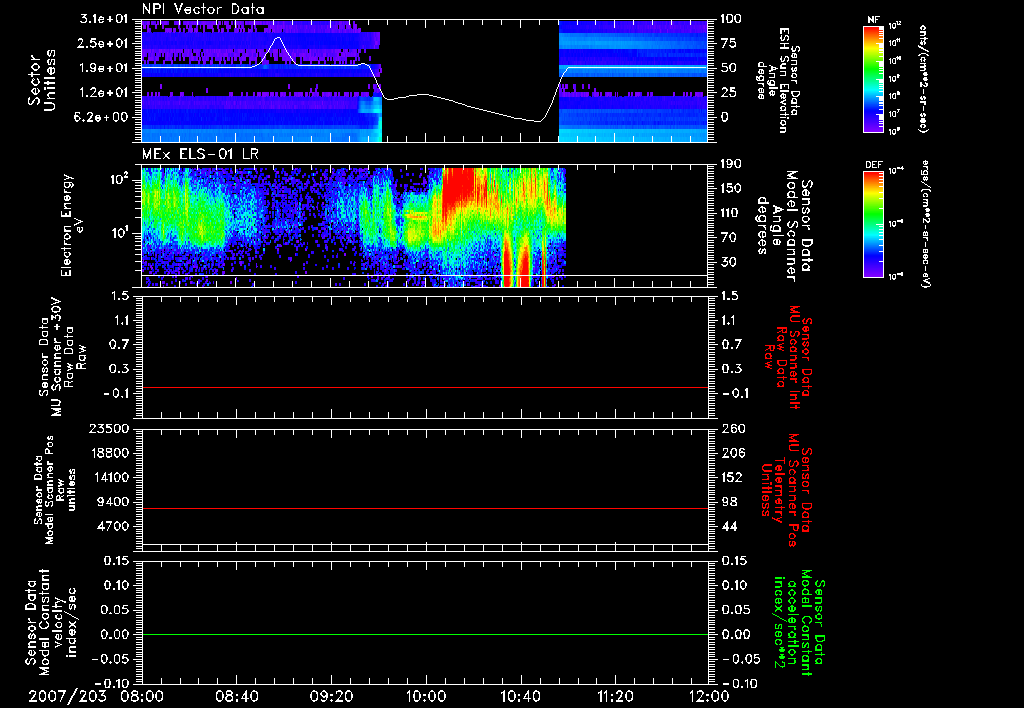Select the "ESH Sun Elevation Angle" axis title
Screen dimensions: 1024x708
click(777, 80)
